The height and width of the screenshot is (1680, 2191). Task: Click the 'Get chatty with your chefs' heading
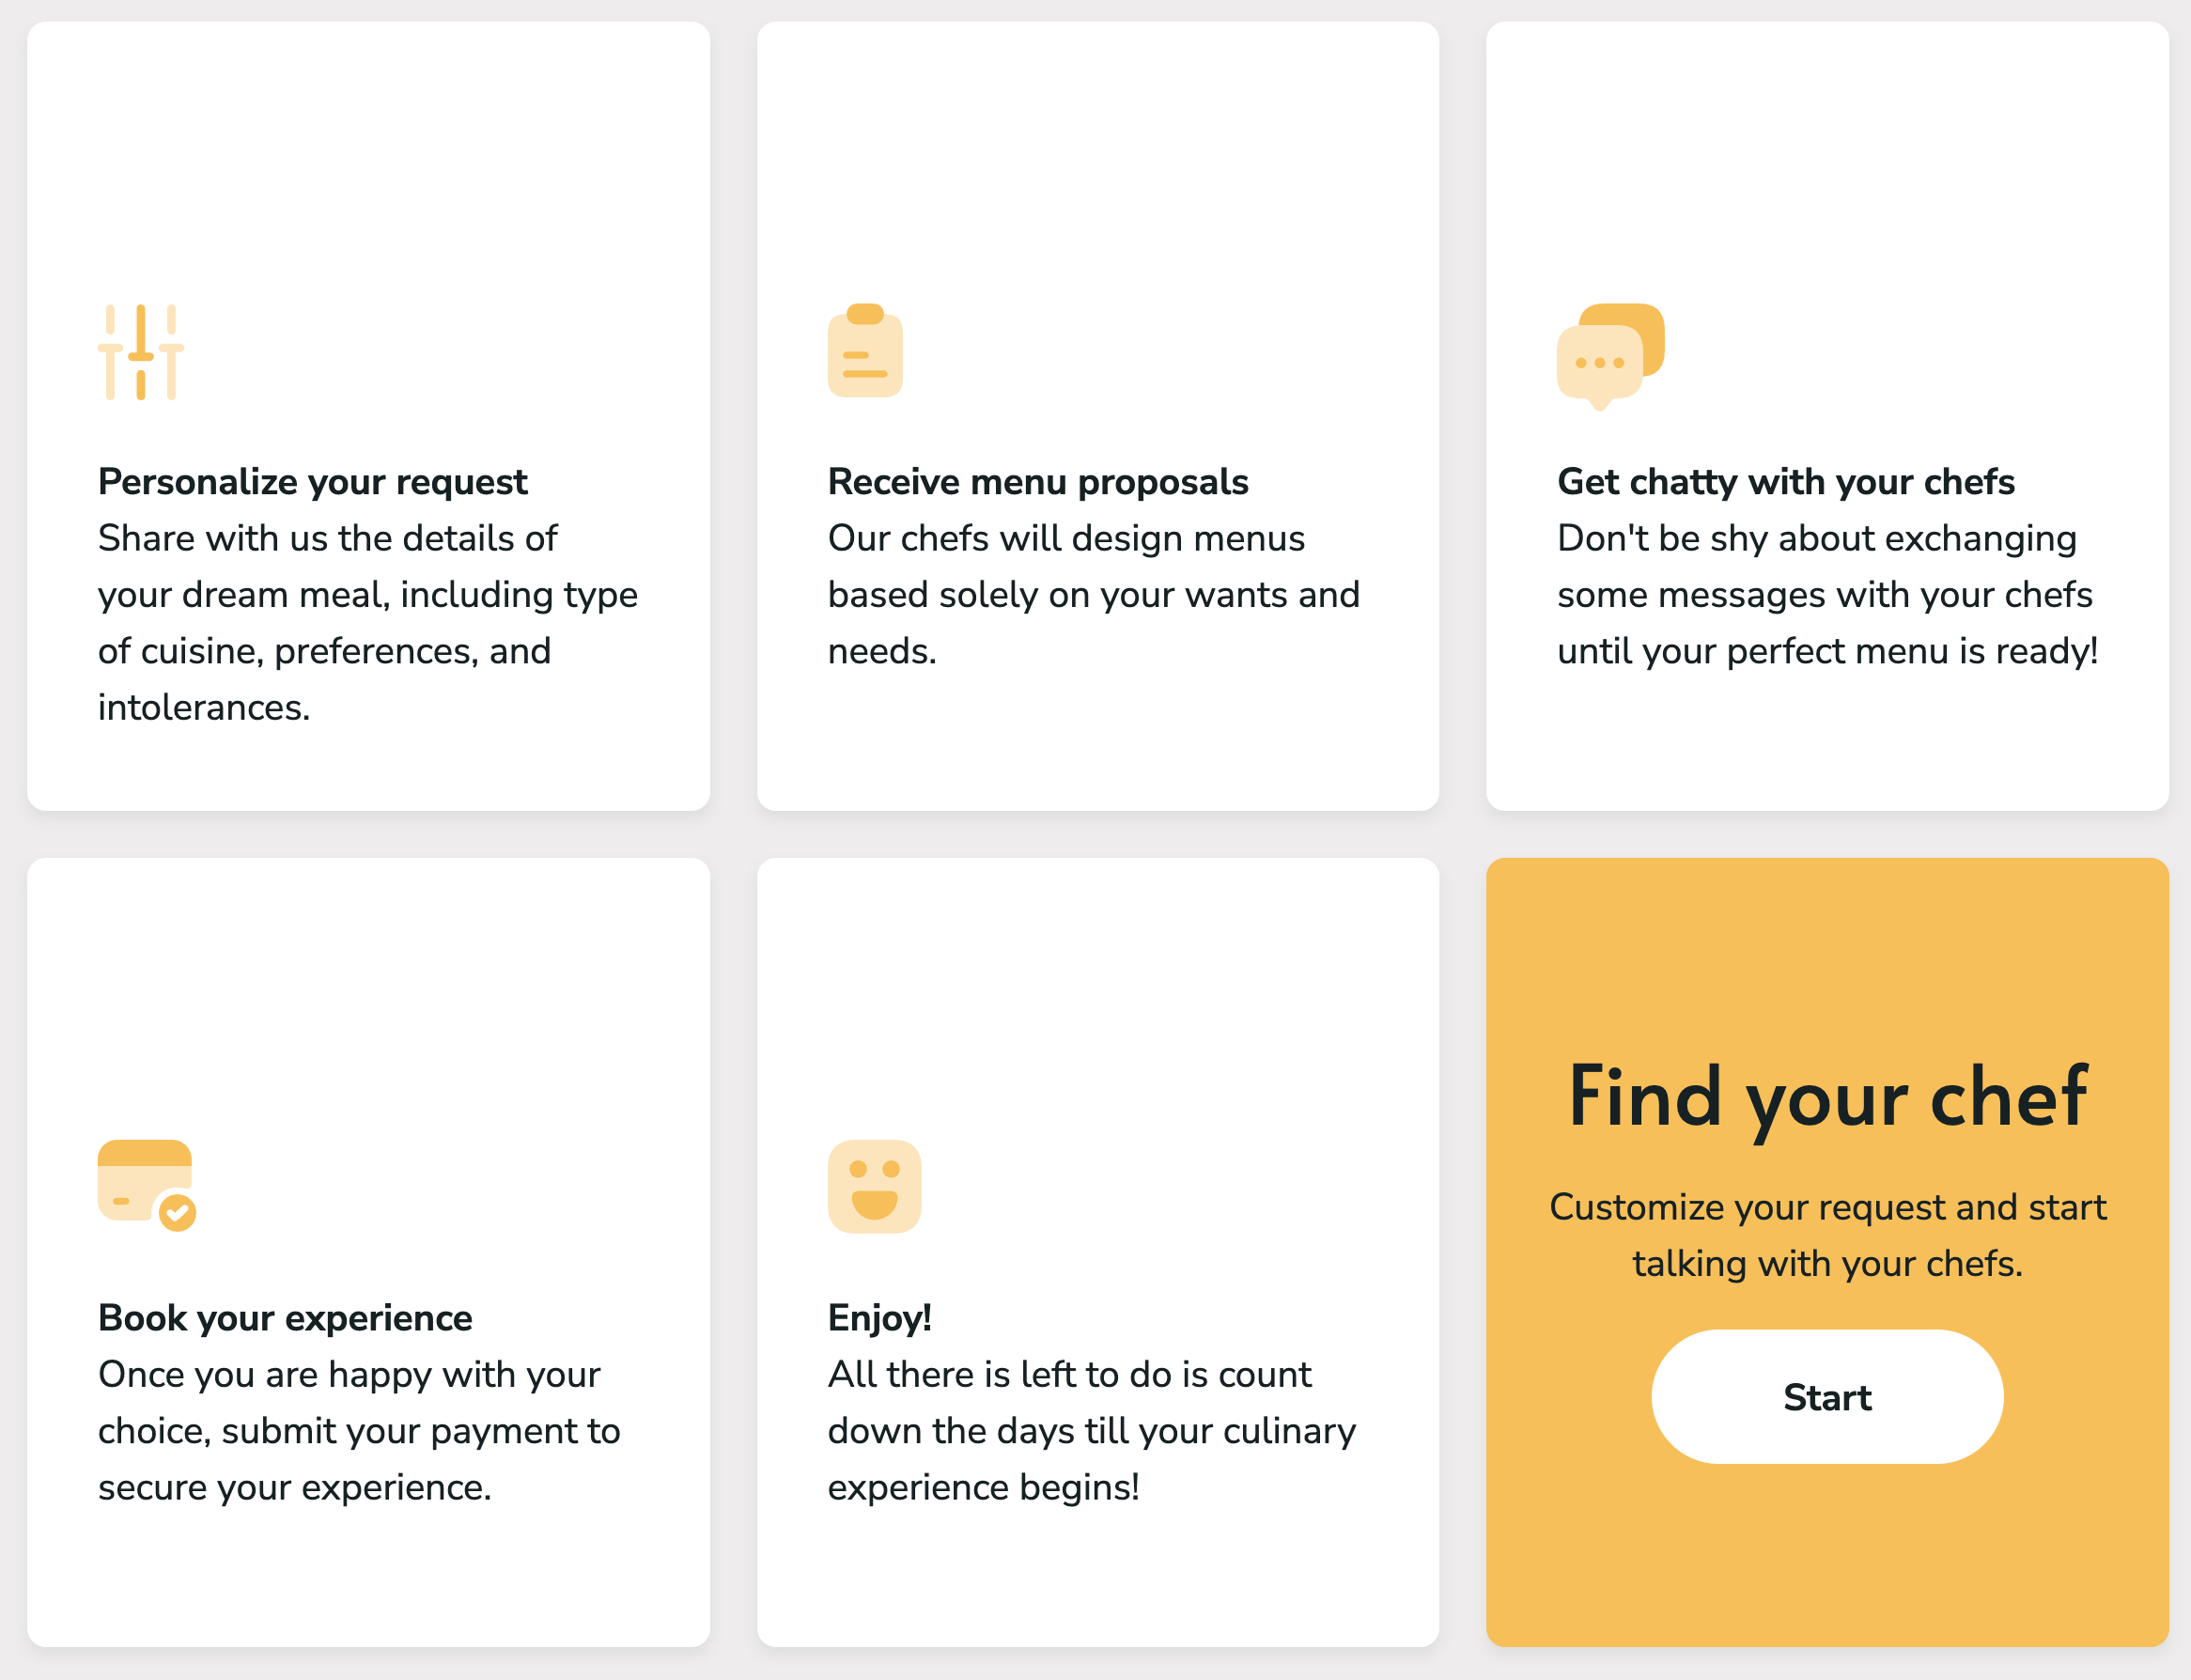click(x=1786, y=482)
